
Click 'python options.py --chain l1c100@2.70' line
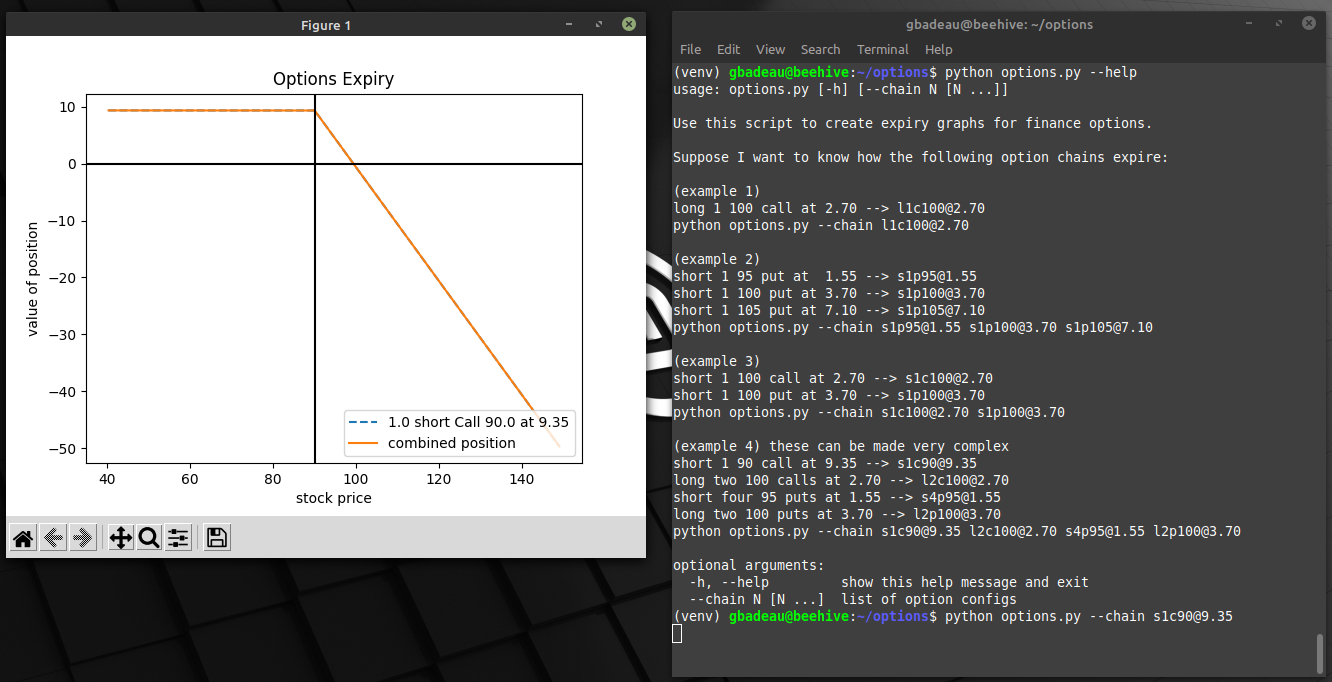click(821, 225)
